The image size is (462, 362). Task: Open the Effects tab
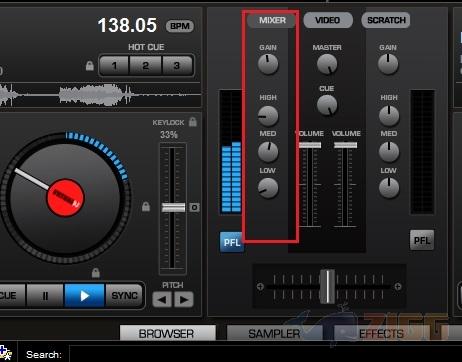[382, 333]
